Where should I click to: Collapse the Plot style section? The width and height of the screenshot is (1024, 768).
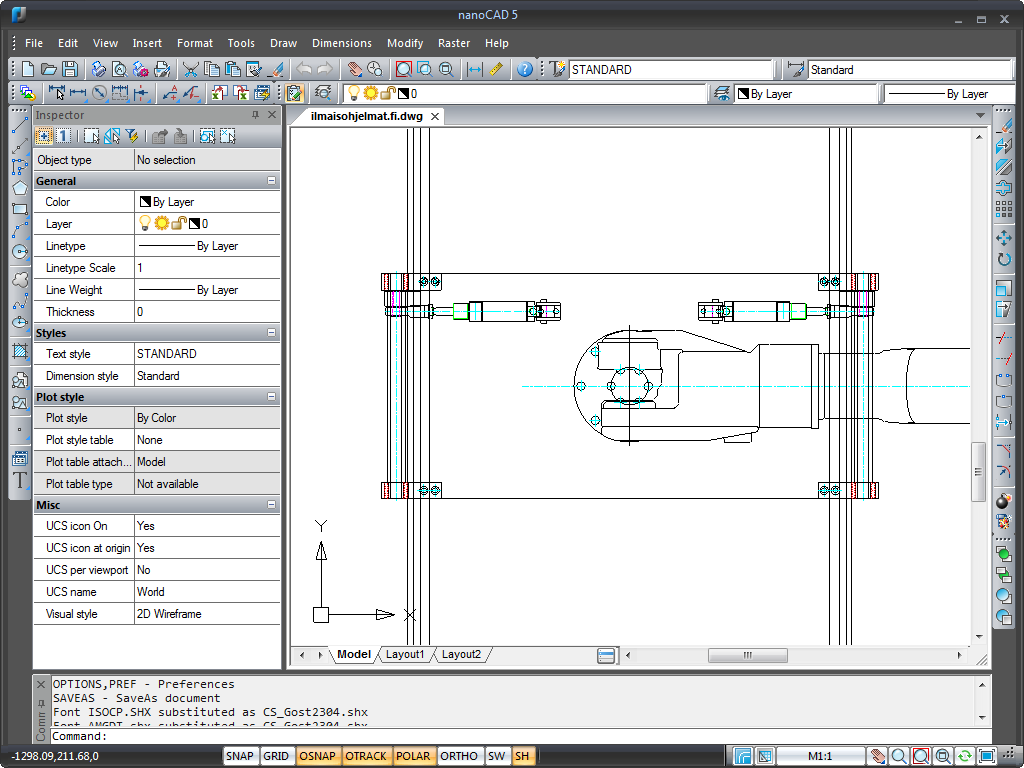pyautogui.click(x=272, y=396)
